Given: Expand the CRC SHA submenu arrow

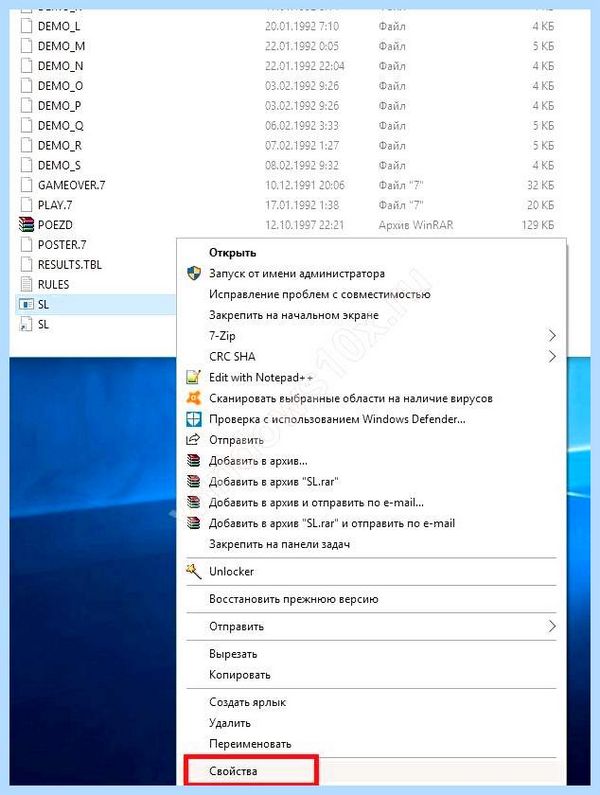Looking at the screenshot, I should coord(552,356).
